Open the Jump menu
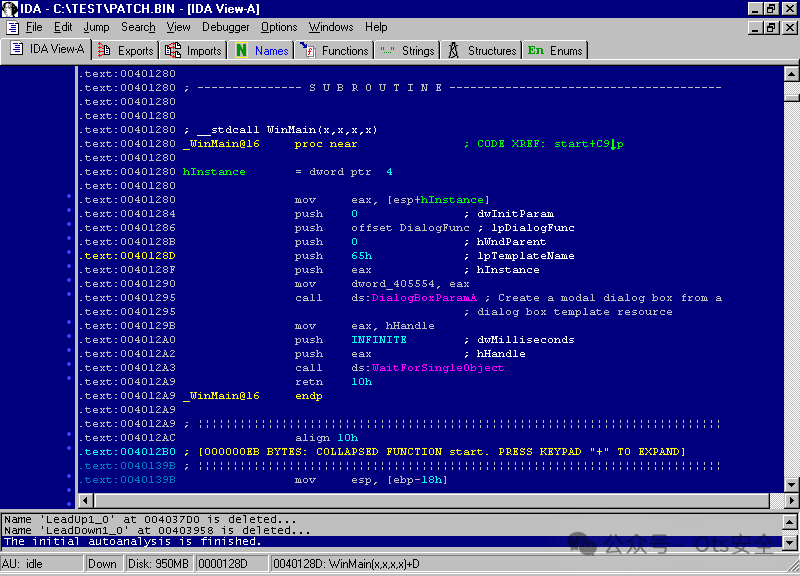The image size is (800, 576). point(96,27)
